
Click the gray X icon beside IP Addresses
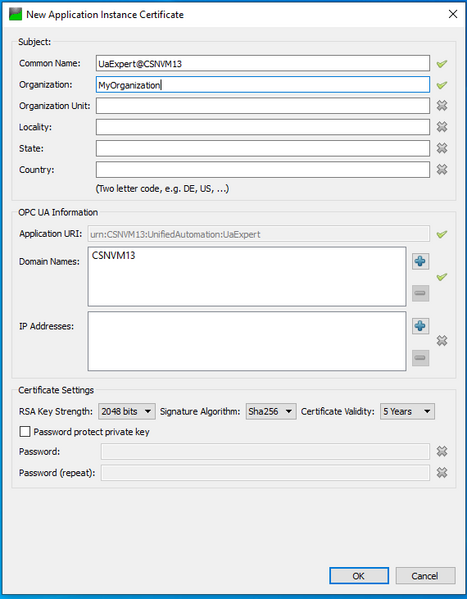pyautogui.click(x=442, y=340)
